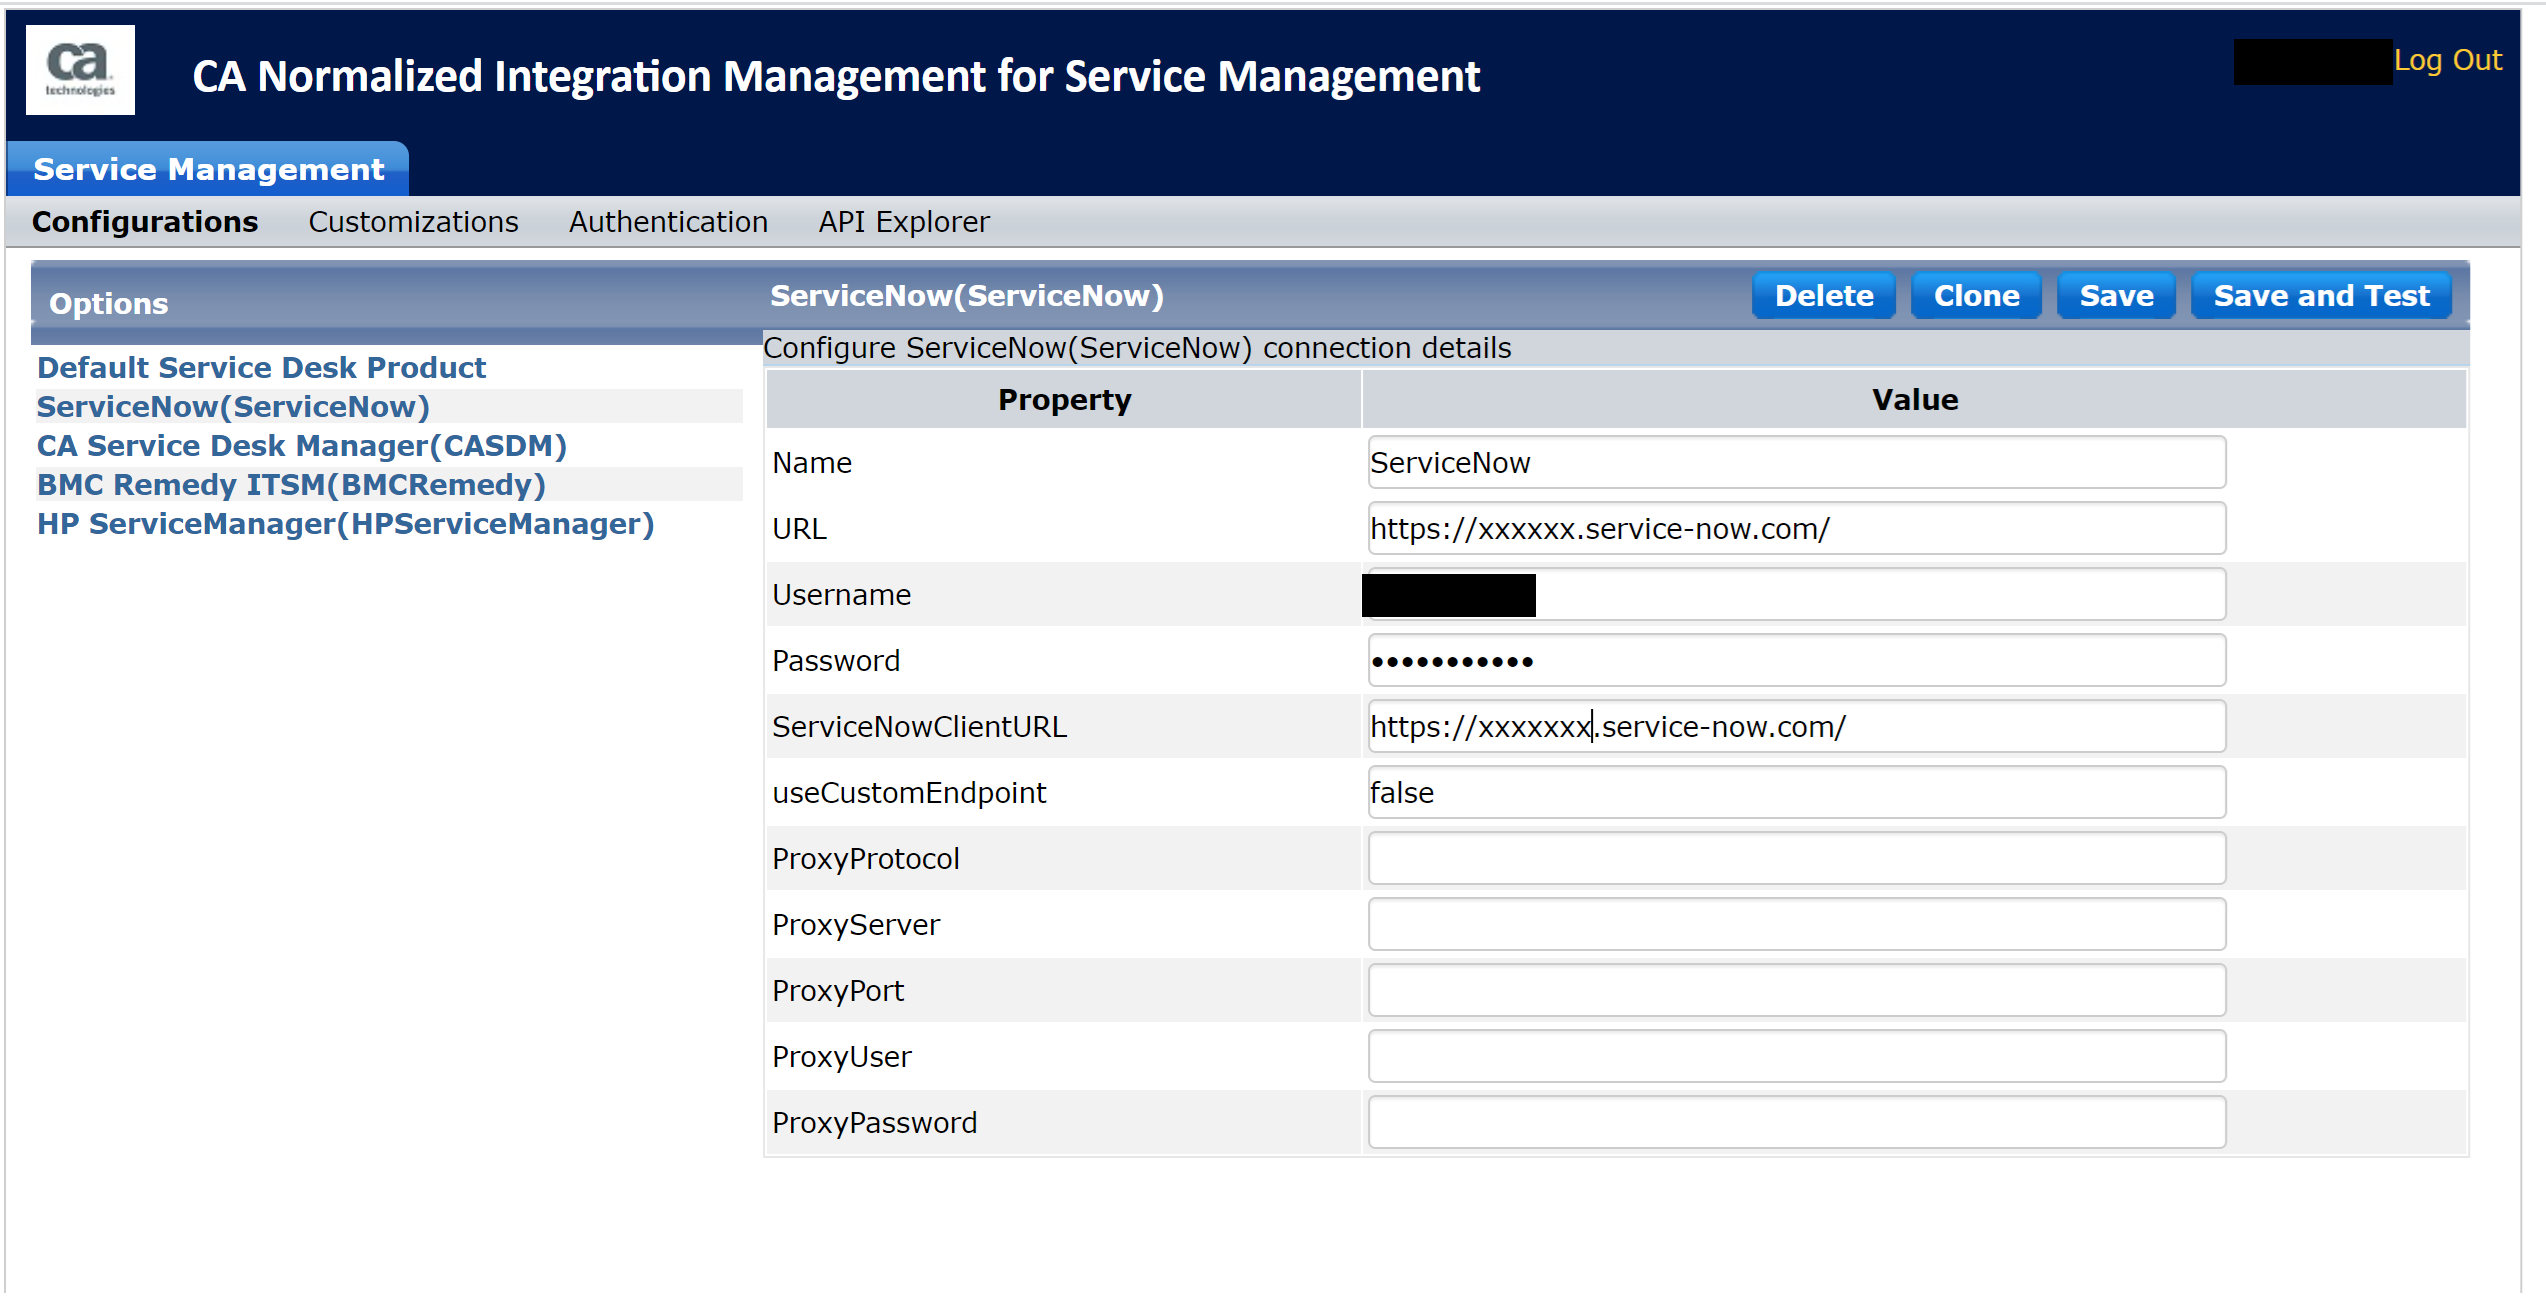Open BMC Remedy ITSM(BMCRemedy) configuration
The image size is (2546, 1296).
point(291,485)
